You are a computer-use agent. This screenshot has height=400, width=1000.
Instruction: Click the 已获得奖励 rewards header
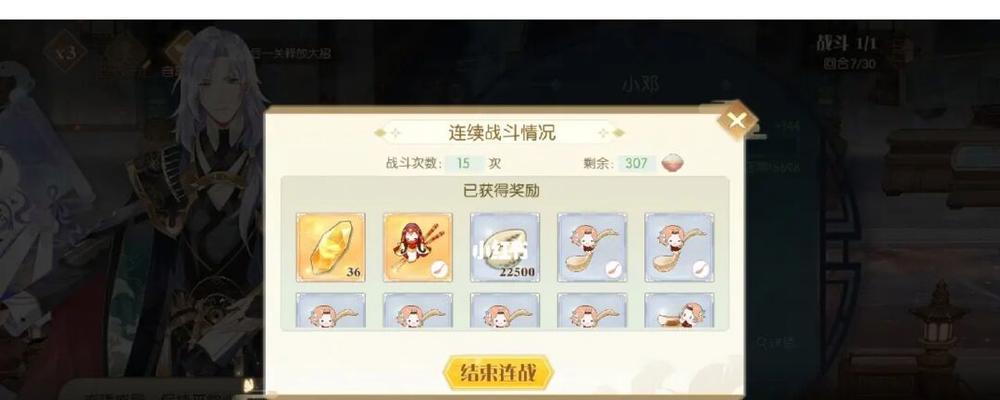tap(501, 190)
